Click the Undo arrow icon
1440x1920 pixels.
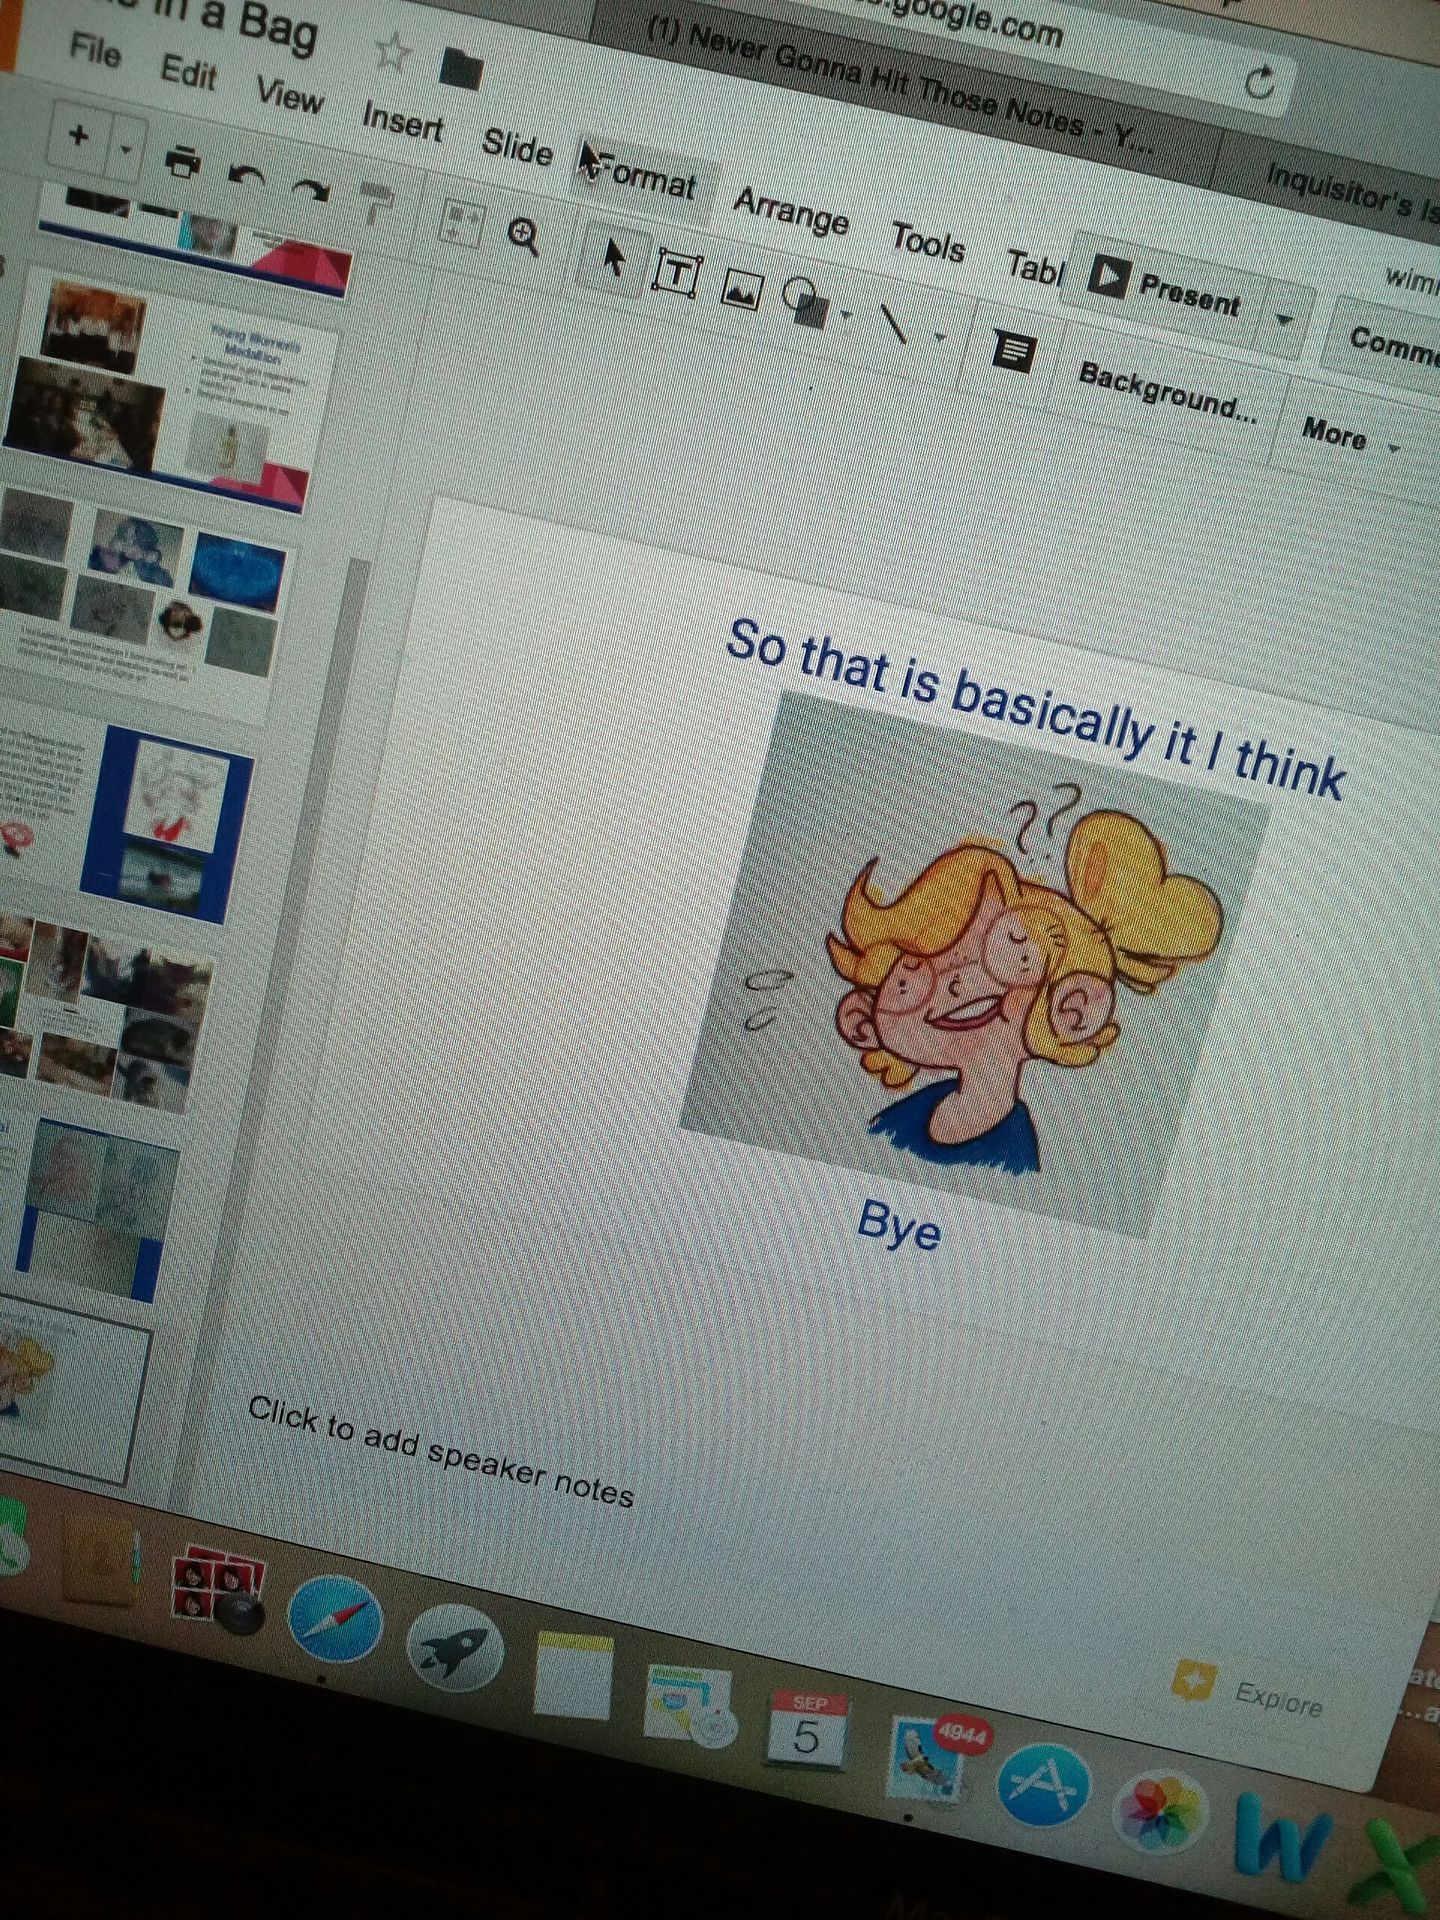tap(247, 175)
